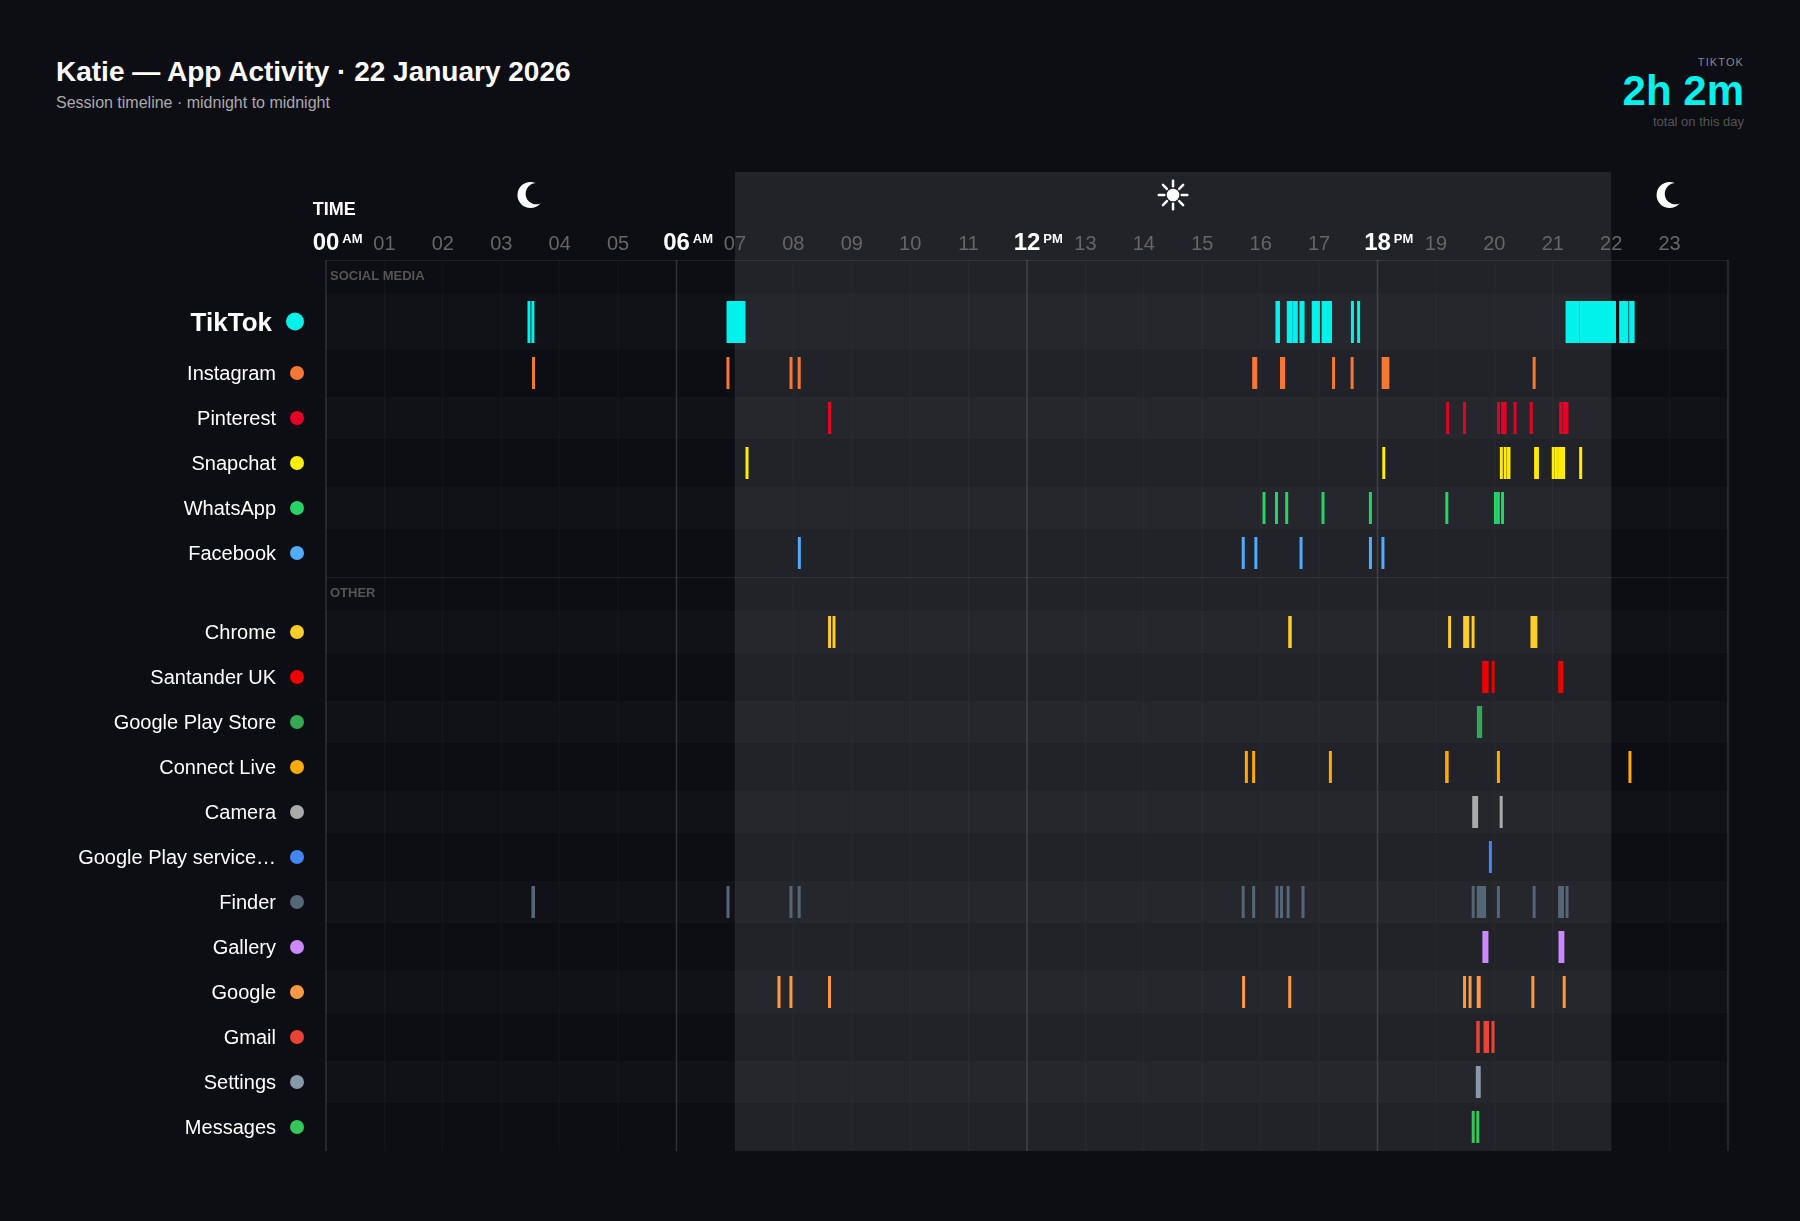1800x1221 pixels.
Task: Click the small TIKTOK caption above the total
Action: (1721, 62)
